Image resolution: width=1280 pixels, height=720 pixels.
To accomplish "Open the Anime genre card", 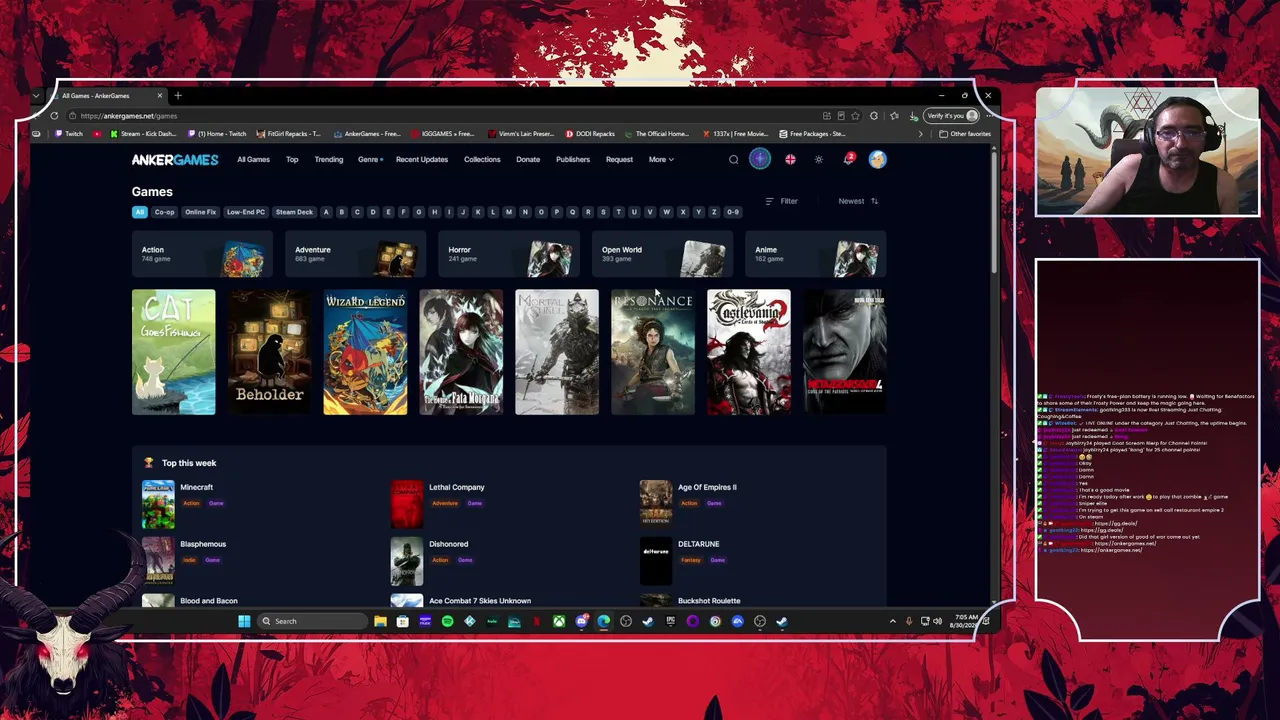I will click(x=816, y=254).
